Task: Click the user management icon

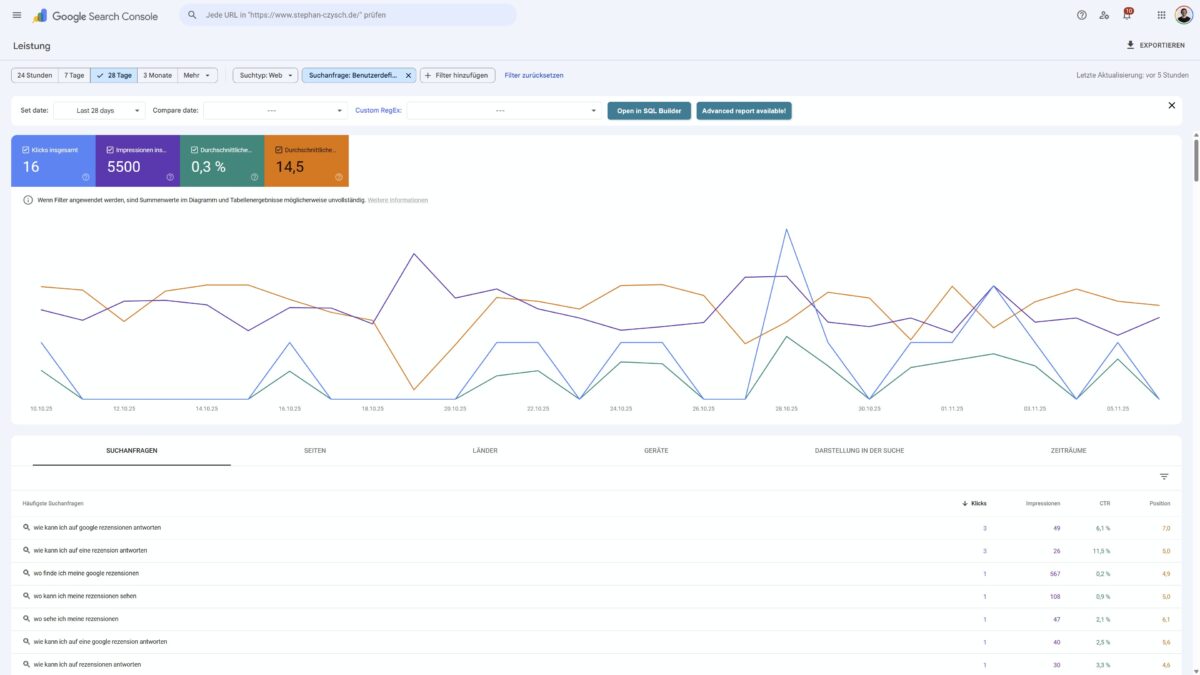Action: (1104, 15)
